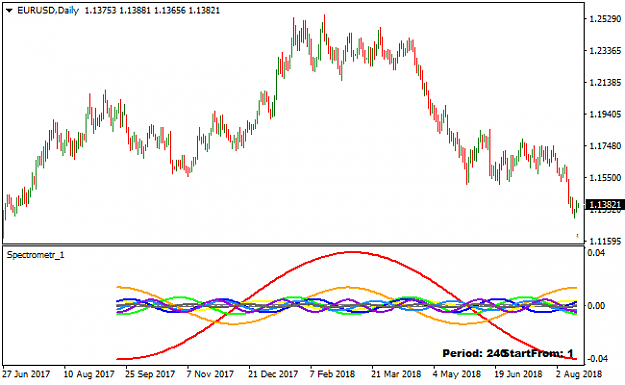Click the 19 Jun 2018 date label
This screenshot has height=385, width=625.
(x=519, y=374)
